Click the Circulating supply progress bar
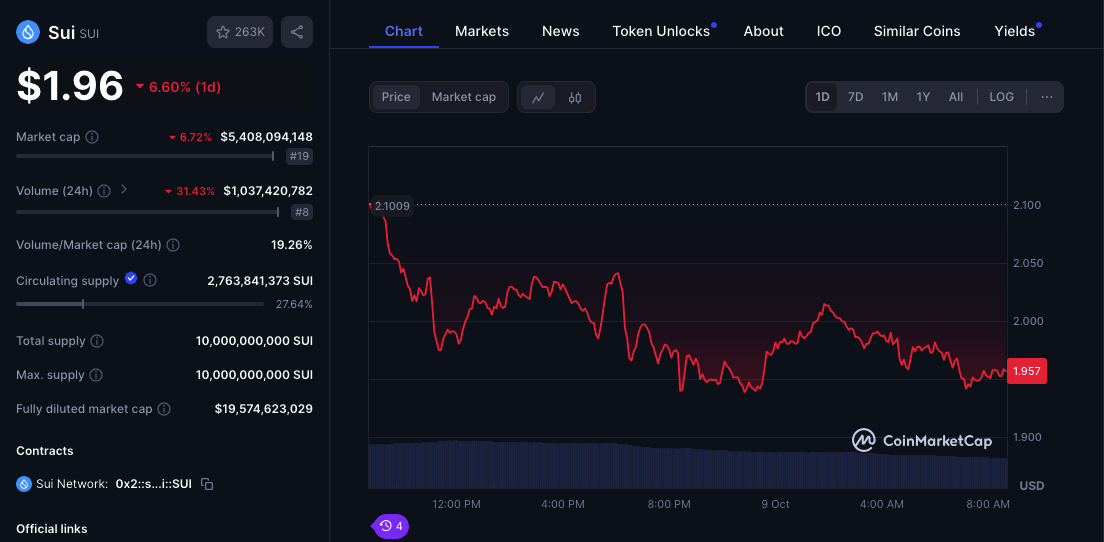This screenshot has height=542, width=1104. tap(140, 304)
